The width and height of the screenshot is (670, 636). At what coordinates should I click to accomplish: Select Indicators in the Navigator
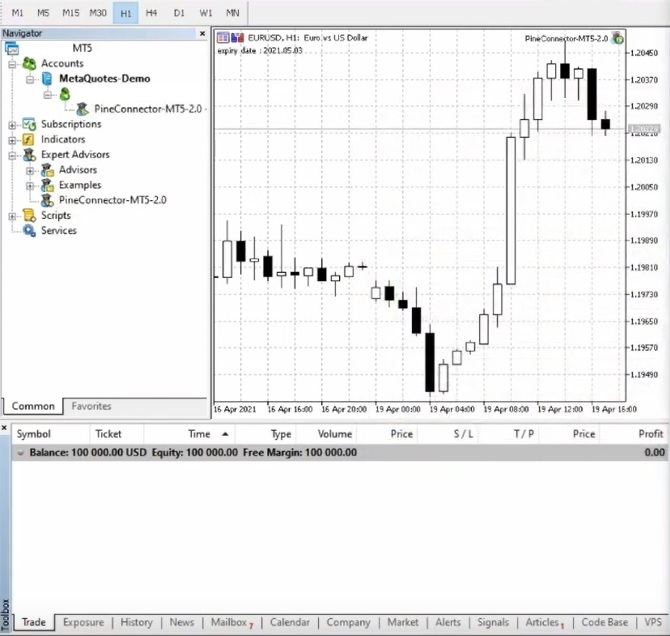pyautogui.click(x=63, y=139)
